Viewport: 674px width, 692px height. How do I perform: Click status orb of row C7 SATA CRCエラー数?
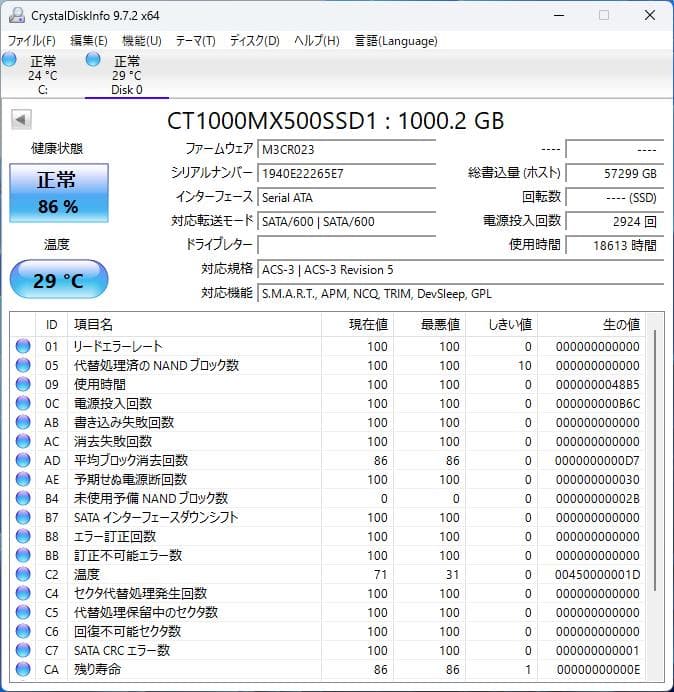coord(23,650)
